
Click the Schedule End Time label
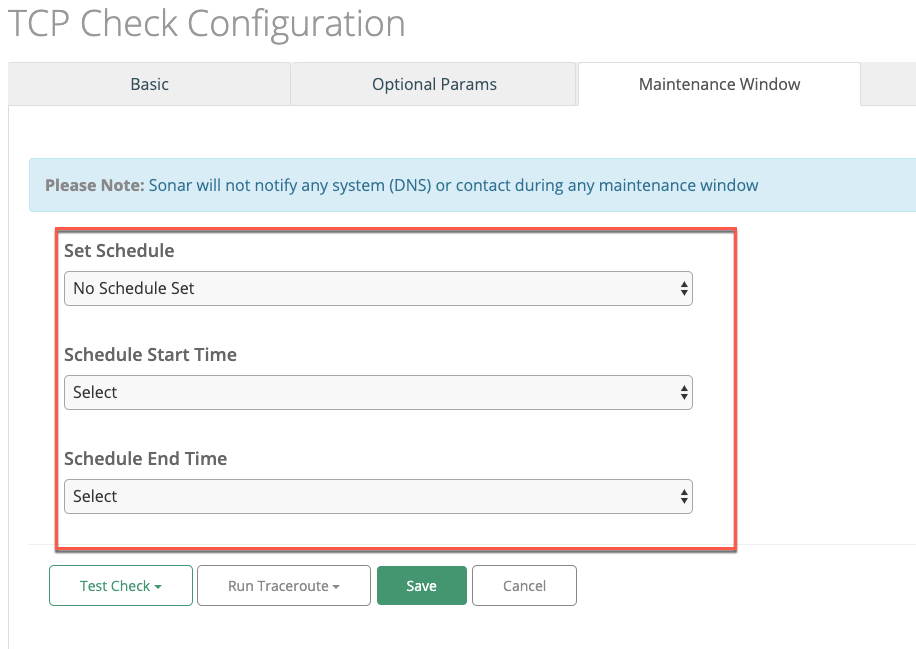click(x=145, y=459)
